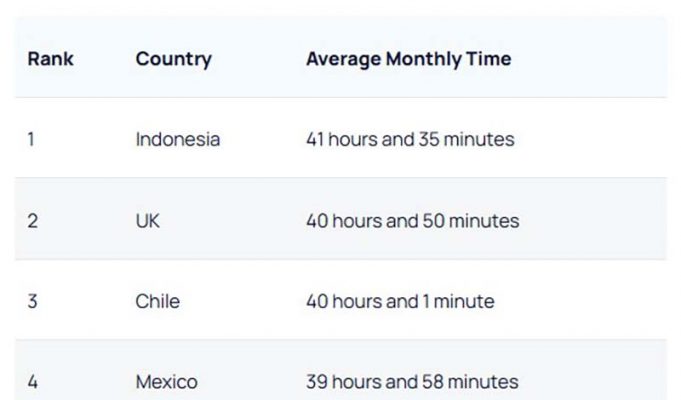The height and width of the screenshot is (400, 681).
Task: Select the UK country cell
Action: pyautogui.click(x=147, y=221)
